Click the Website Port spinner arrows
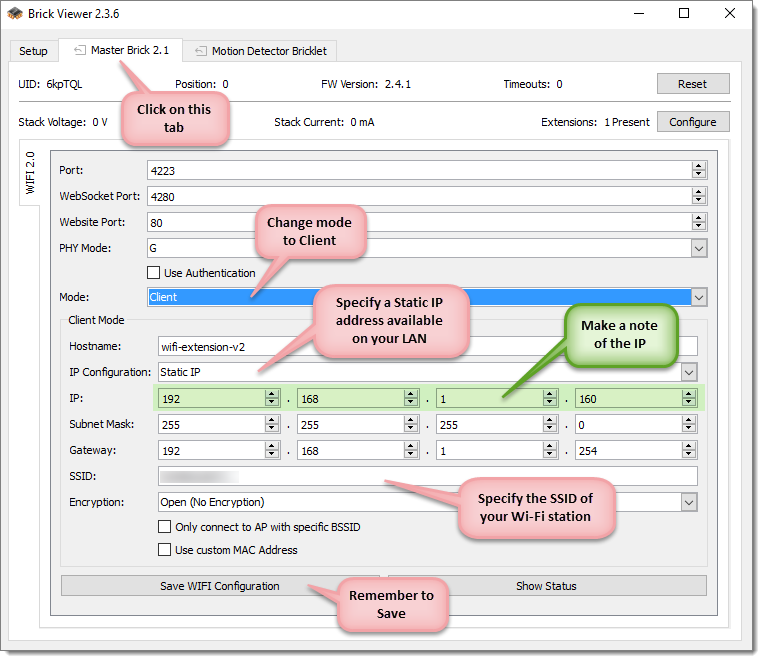 click(x=699, y=222)
